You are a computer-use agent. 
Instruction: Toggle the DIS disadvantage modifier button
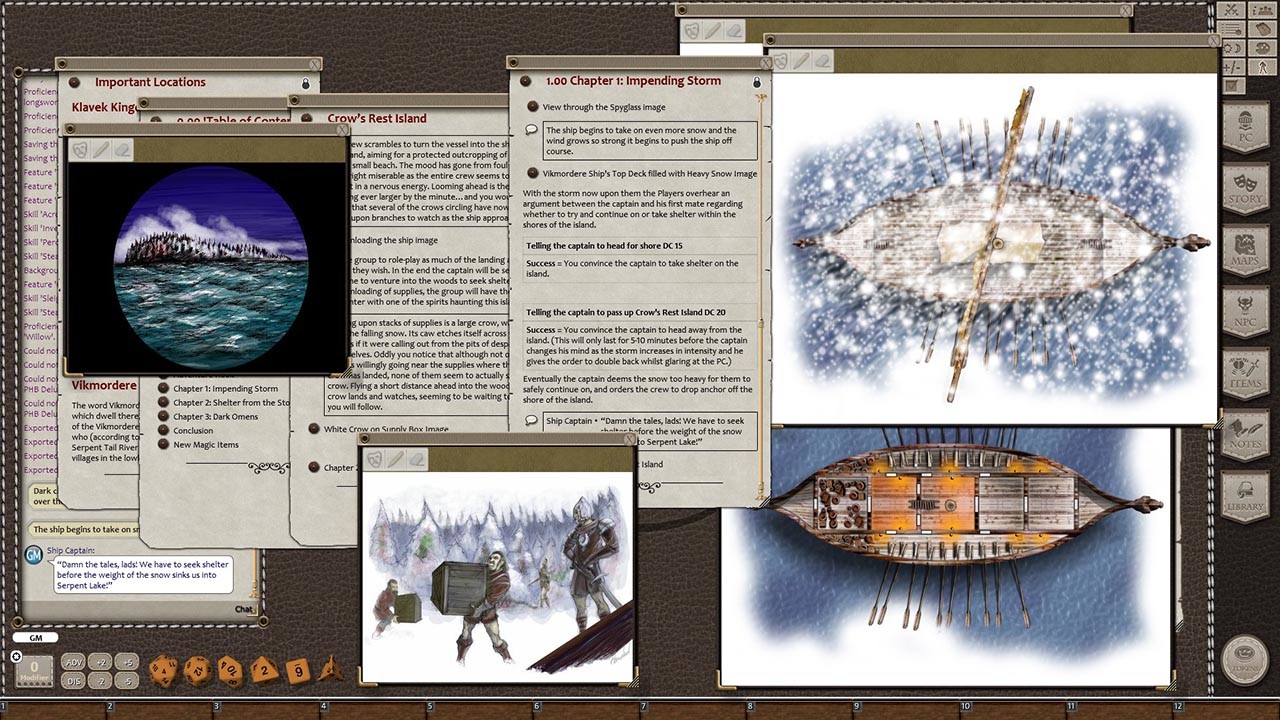(x=73, y=681)
